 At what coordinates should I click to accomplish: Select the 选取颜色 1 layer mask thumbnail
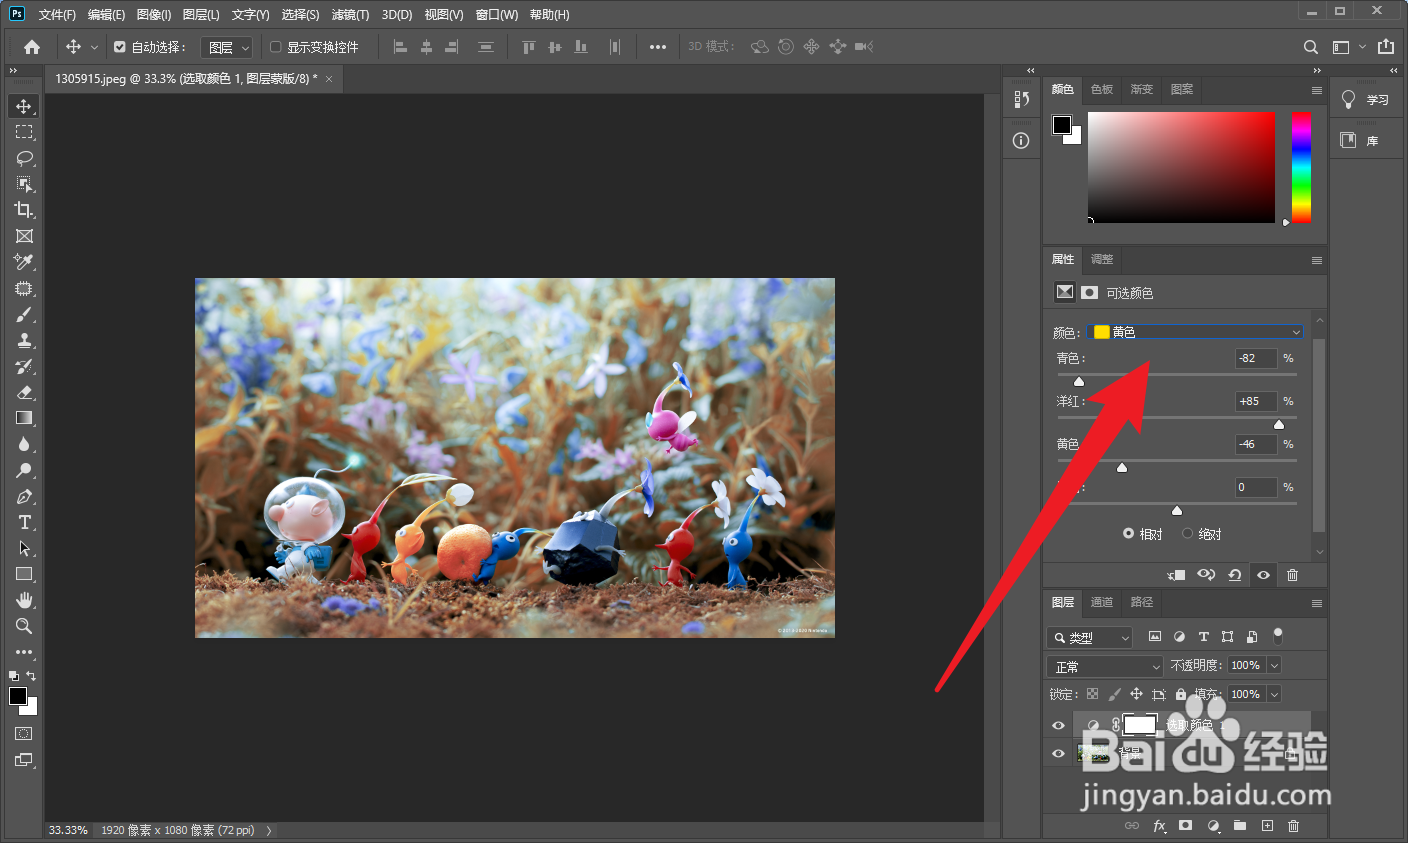(1139, 725)
